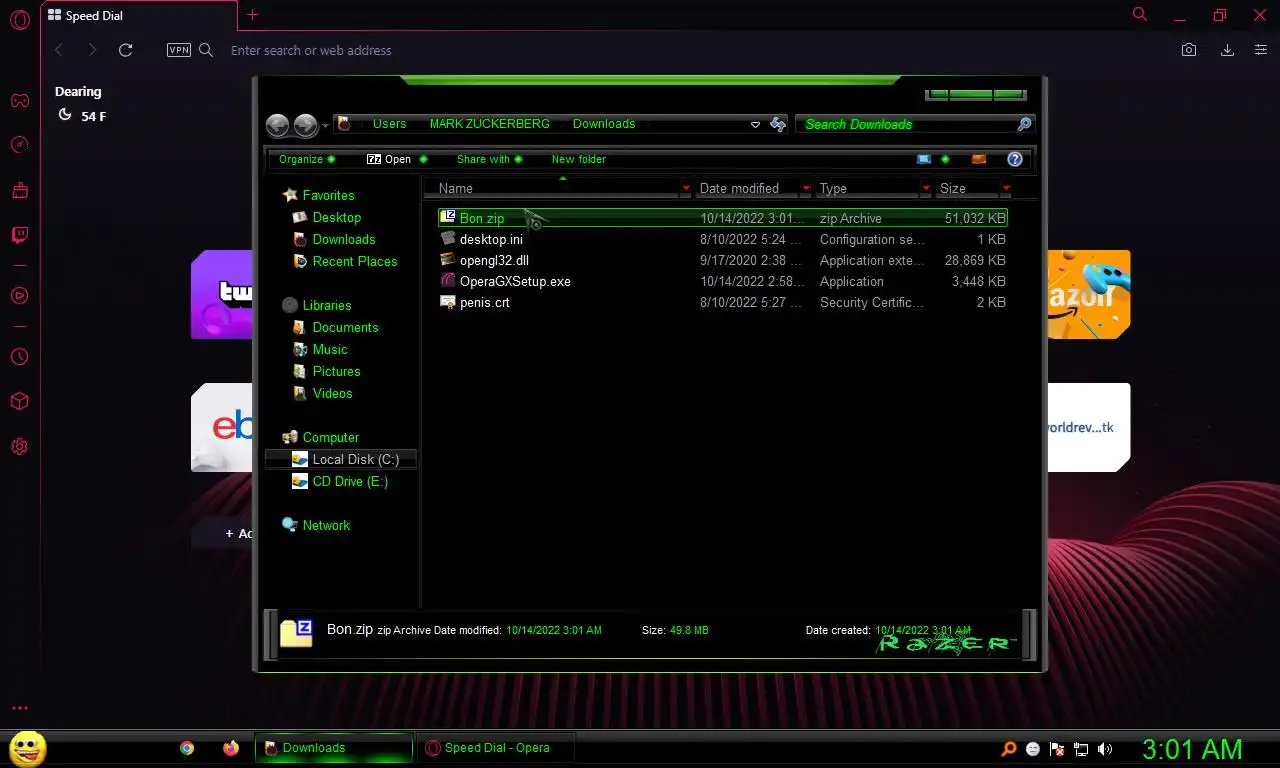Click the three-dots sidebar setup button
The height and width of the screenshot is (768, 1280).
(x=19, y=708)
